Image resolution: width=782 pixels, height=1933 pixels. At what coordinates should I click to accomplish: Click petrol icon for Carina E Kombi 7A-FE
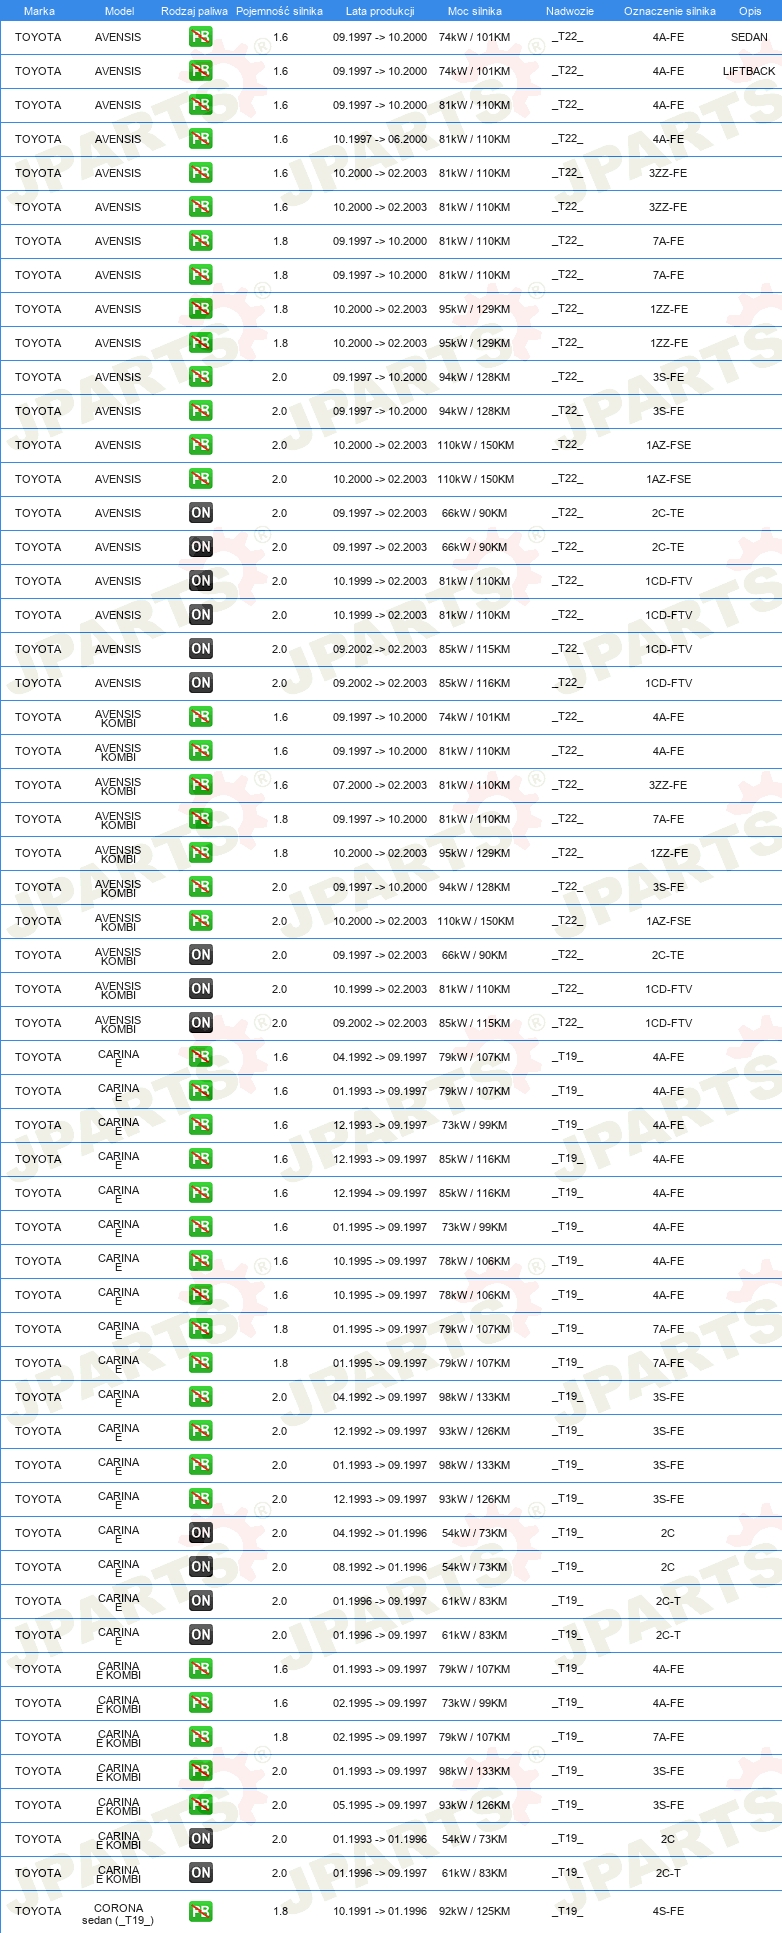[x=201, y=1737]
